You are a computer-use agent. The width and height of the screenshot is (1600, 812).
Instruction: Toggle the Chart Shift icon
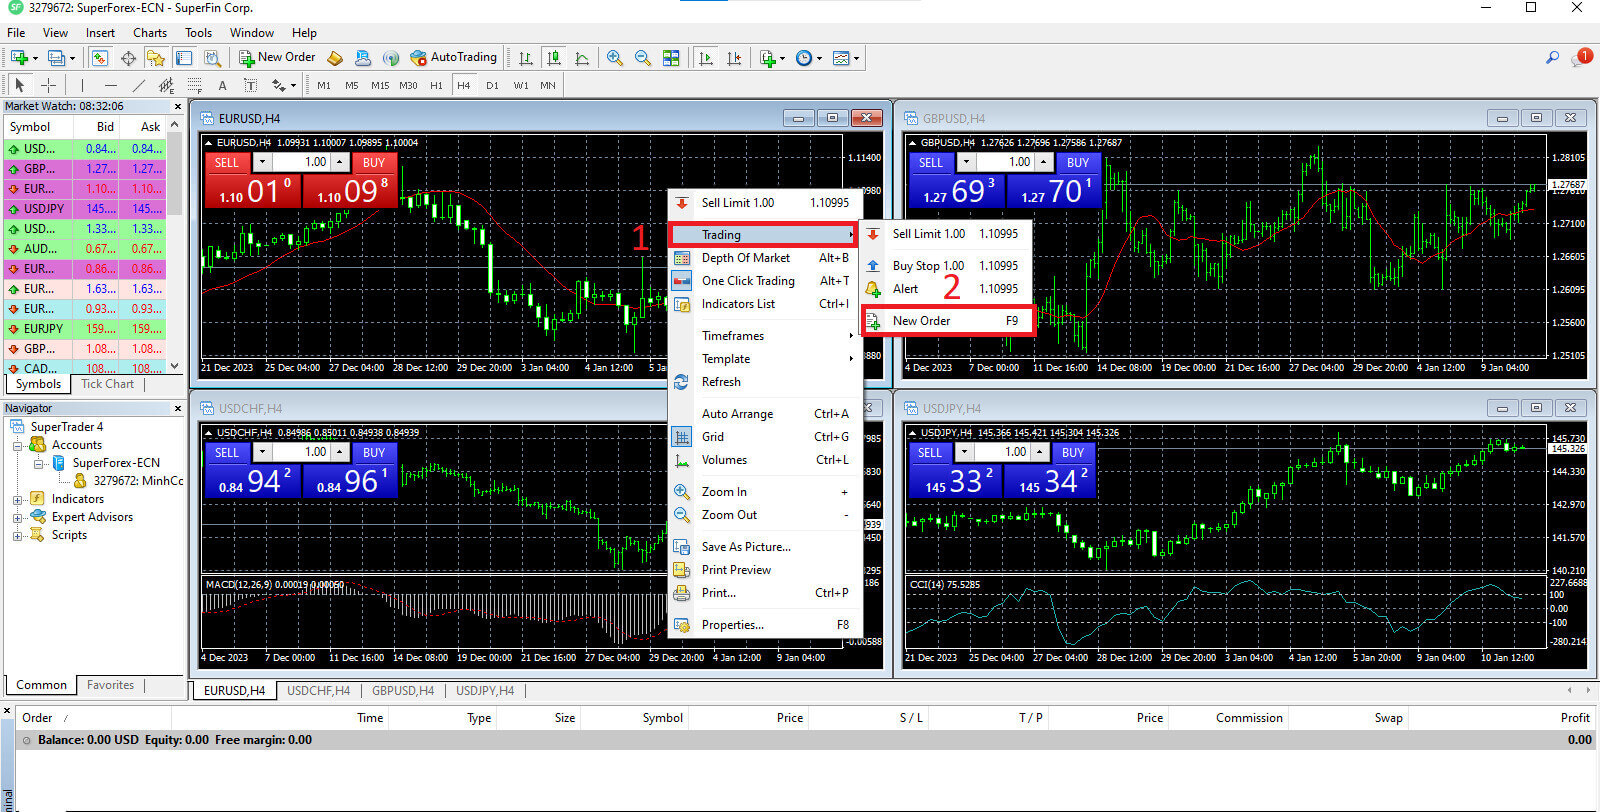pyautogui.click(x=734, y=58)
